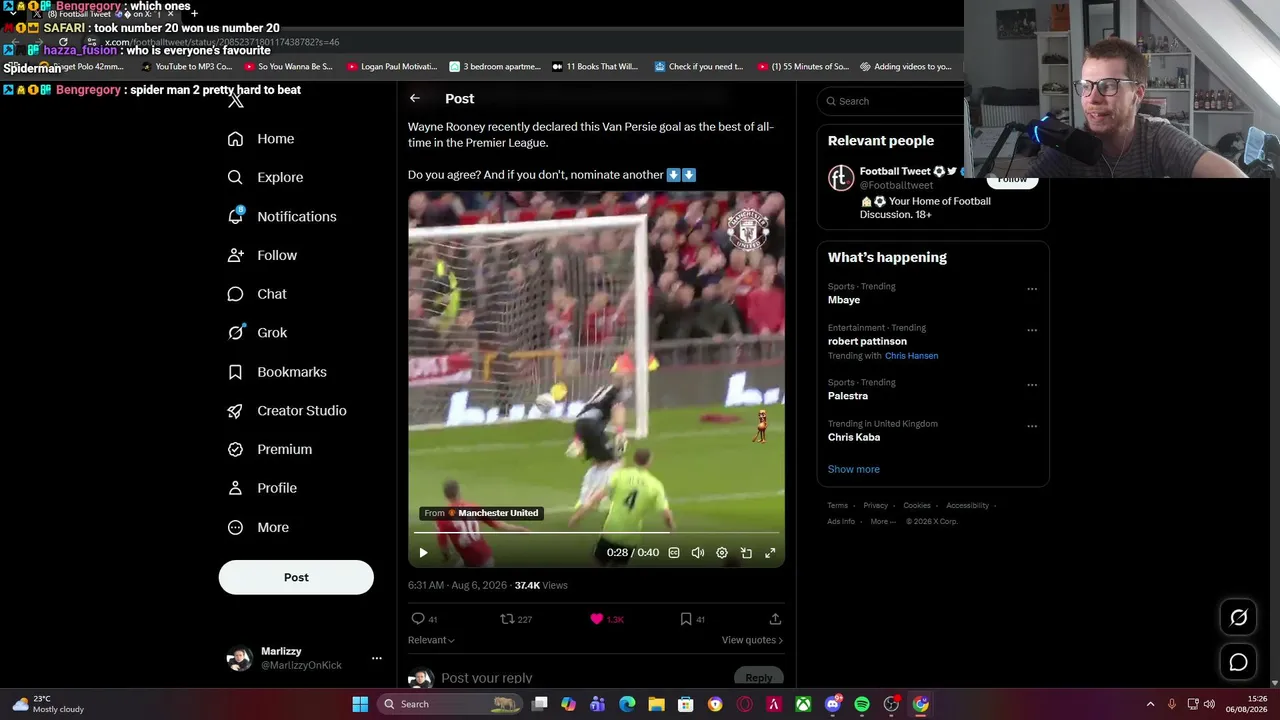
Task: Toggle picture-in-picture for the video
Action: tap(746, 553)
